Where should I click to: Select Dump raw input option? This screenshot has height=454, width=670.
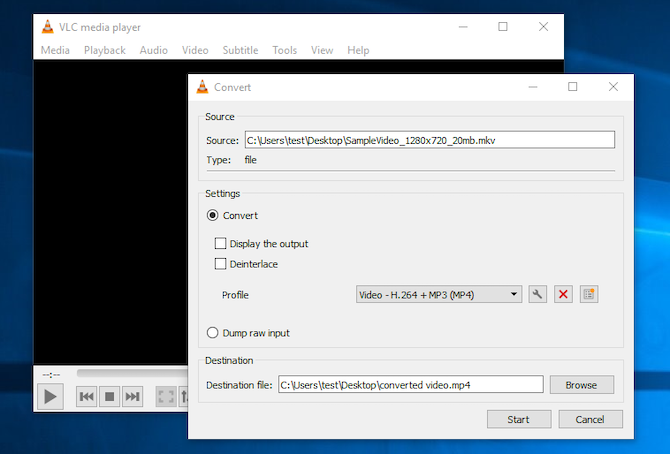click(212, 333)
